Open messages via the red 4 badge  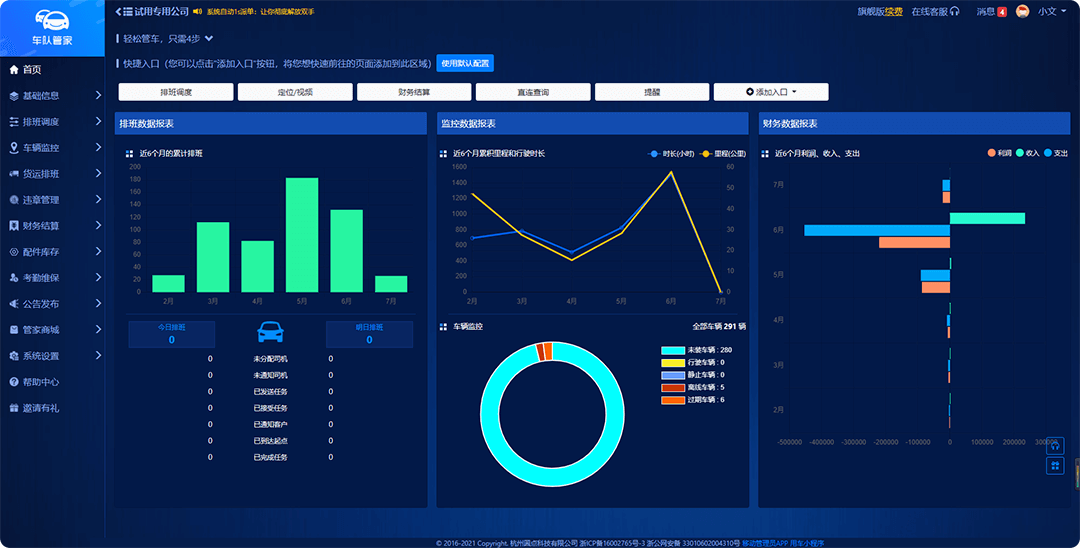coord(1002,12)
